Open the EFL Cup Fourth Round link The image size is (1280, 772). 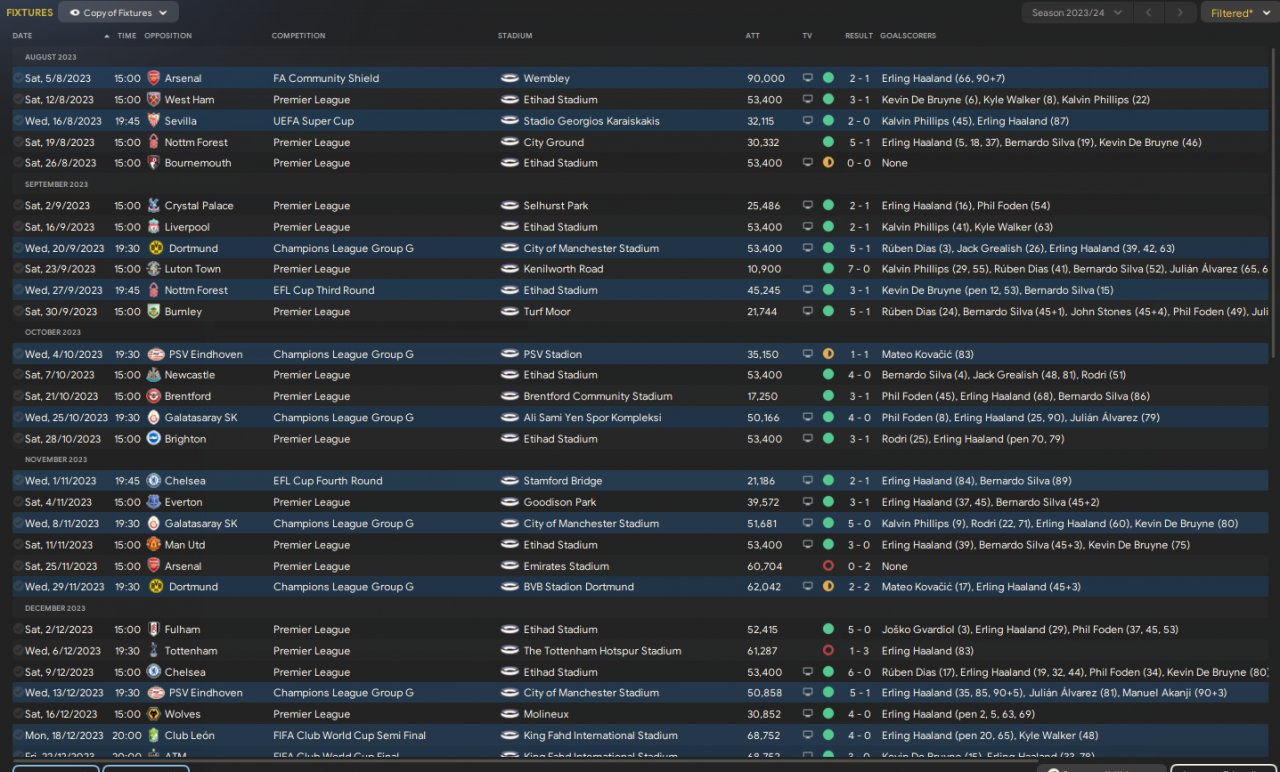pyautogui.click(x=328, y=481)
